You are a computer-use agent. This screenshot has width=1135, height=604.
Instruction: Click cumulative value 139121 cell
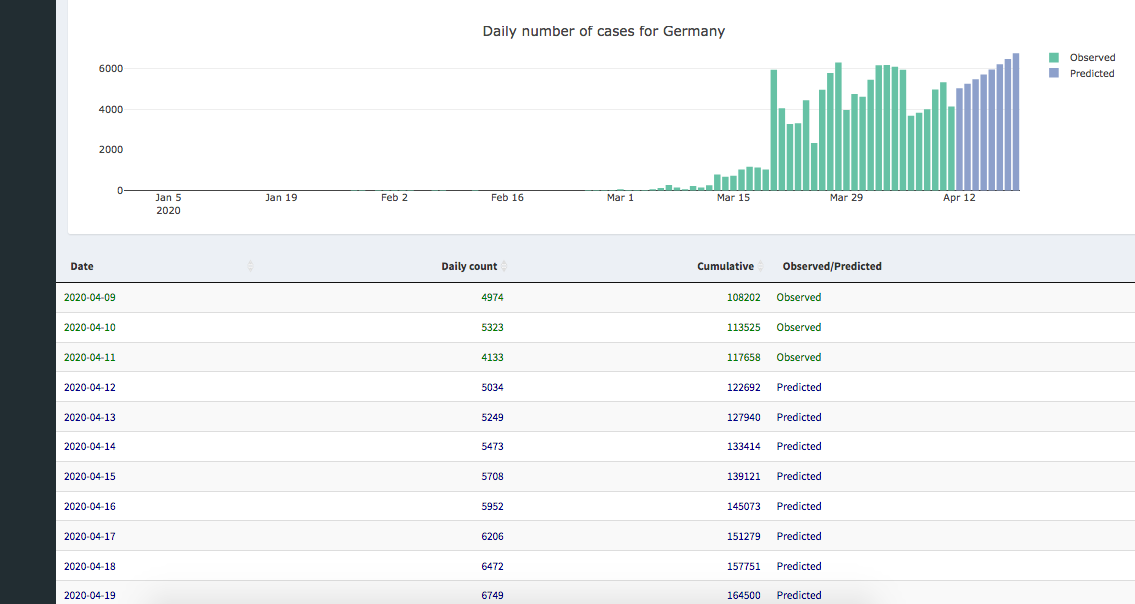point(743,477)
